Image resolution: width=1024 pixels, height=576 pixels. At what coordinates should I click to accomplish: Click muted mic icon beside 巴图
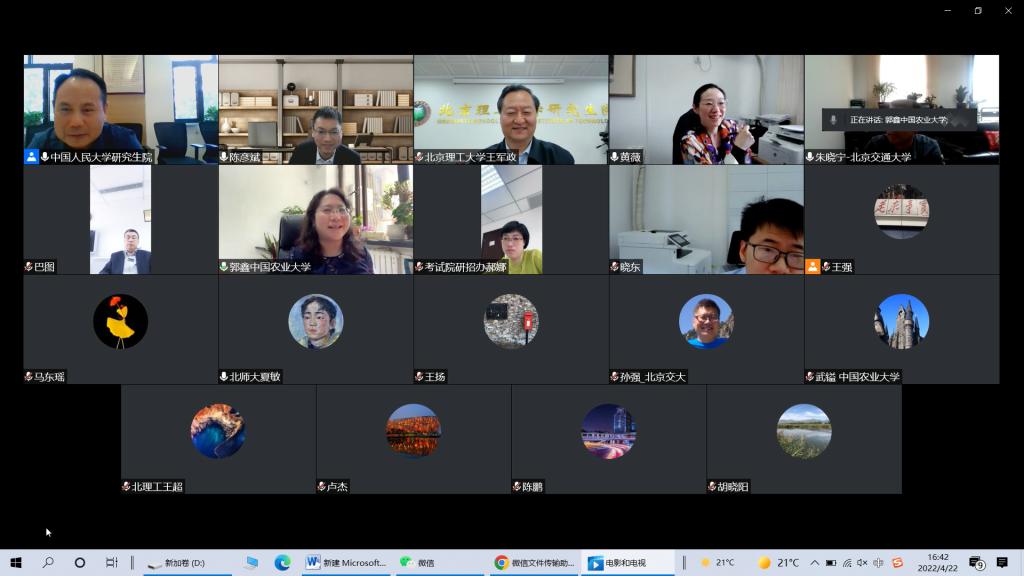29,267
